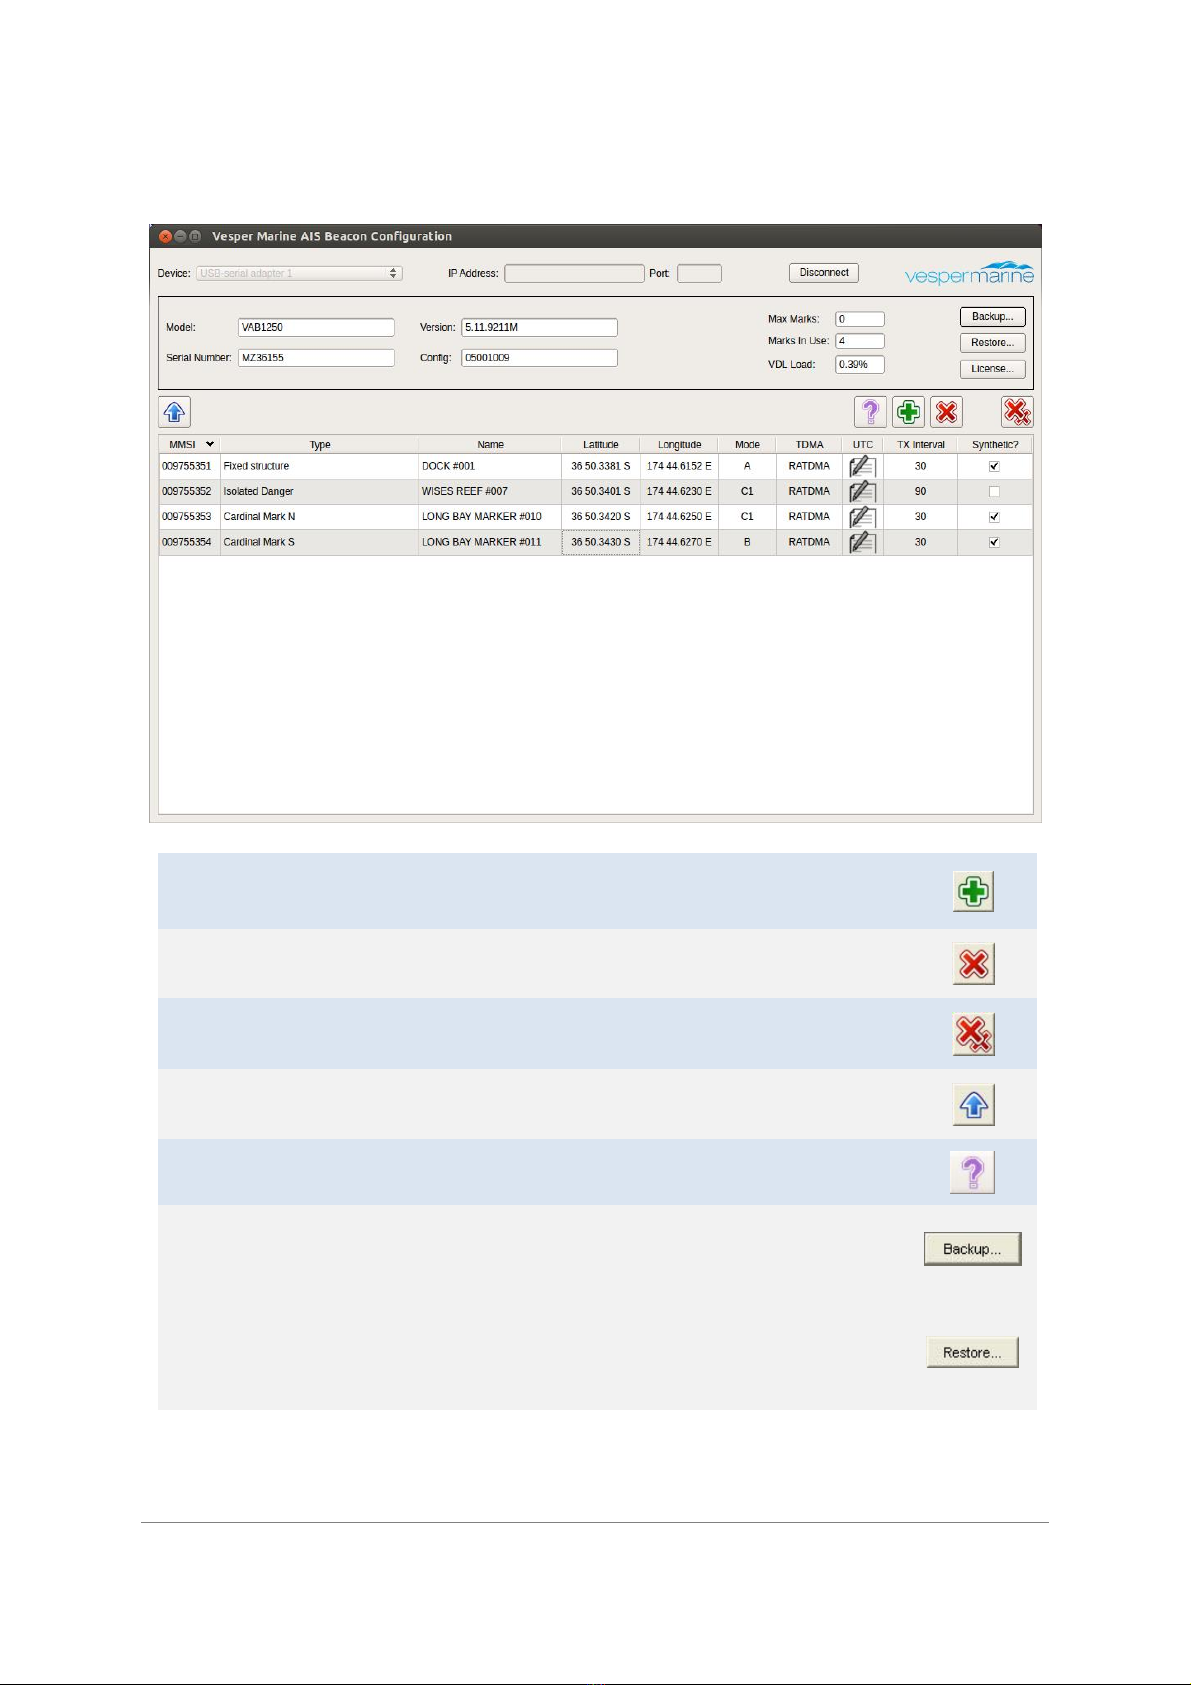Screen dimensions: 1191x1685
Task: Select the Cardinal Mark N type cell
Action: click(x=319, y=517)
